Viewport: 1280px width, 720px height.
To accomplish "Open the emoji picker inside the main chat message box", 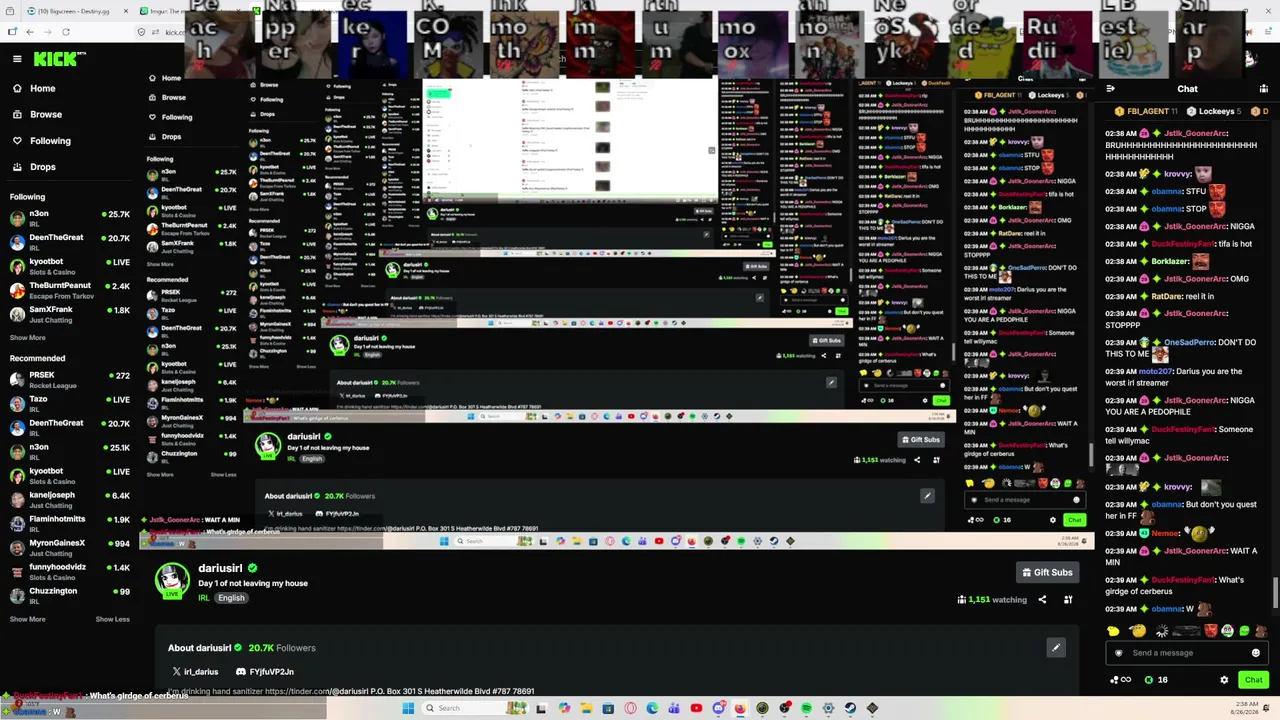I will coord(1256,653).
